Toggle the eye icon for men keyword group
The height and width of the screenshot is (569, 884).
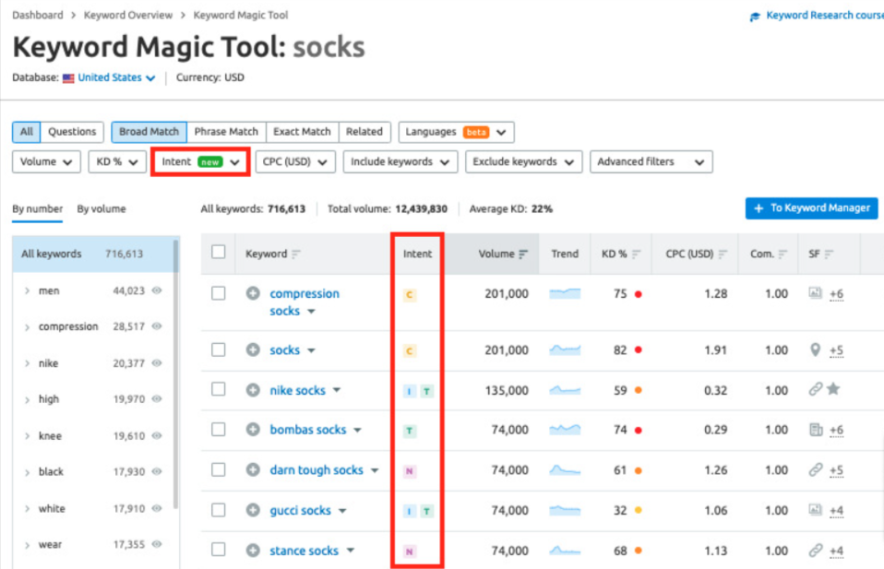click(156, 291)
